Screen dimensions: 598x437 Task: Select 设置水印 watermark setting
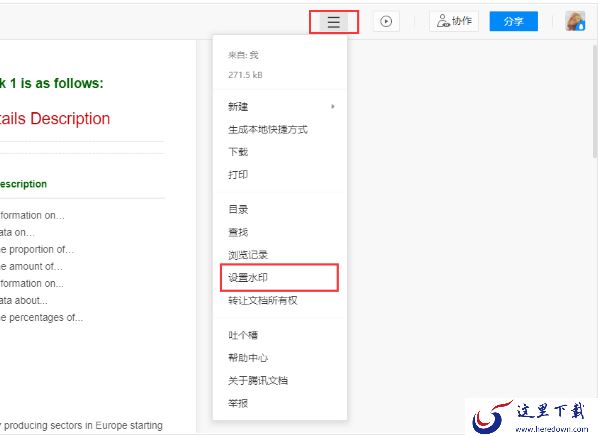(248, 278)
